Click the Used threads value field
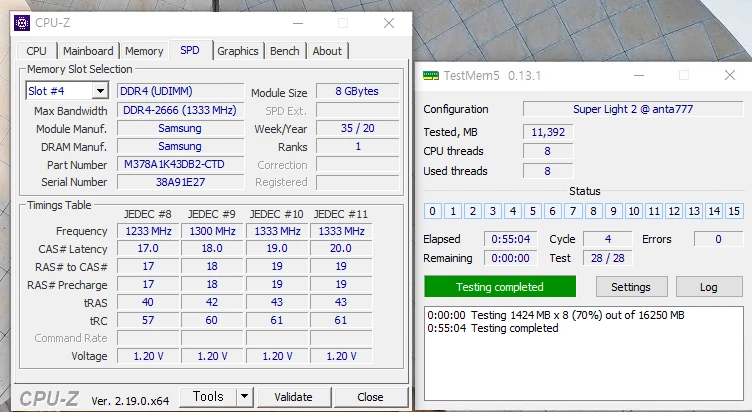Image resolution: width=752 pixels, height=412 pixels. [x=548, y=171]
